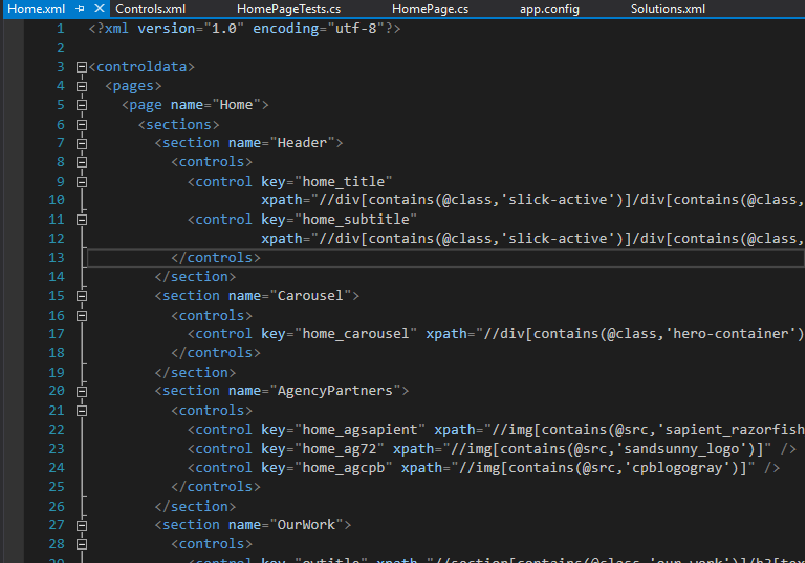
Task: Collapse the home_title control on line 9
Action: click(x=81, y=182)
